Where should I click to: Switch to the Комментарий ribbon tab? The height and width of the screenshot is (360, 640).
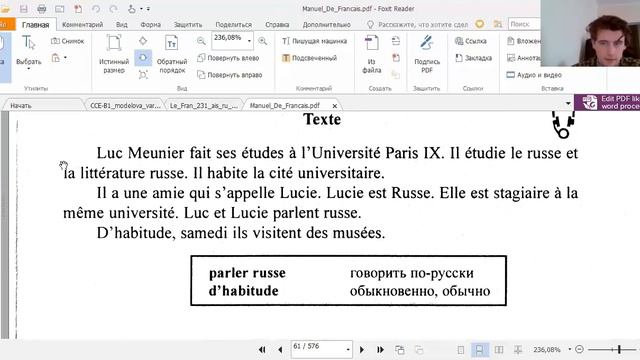point(82,24)
